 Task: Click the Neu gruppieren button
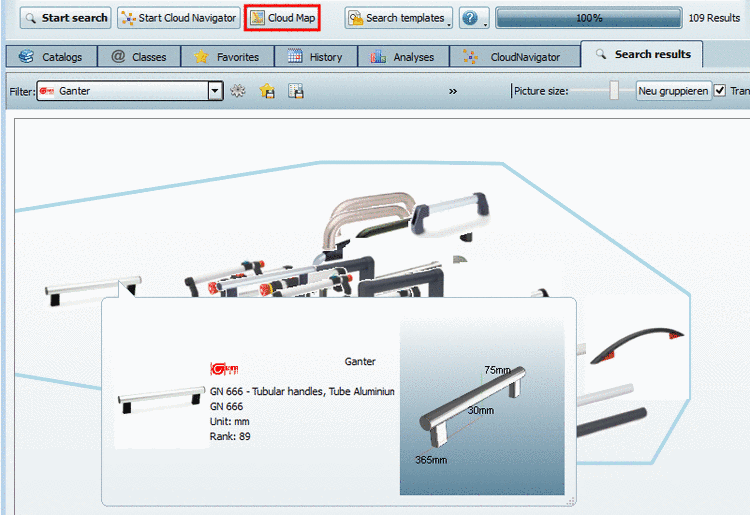pos(673,91)
